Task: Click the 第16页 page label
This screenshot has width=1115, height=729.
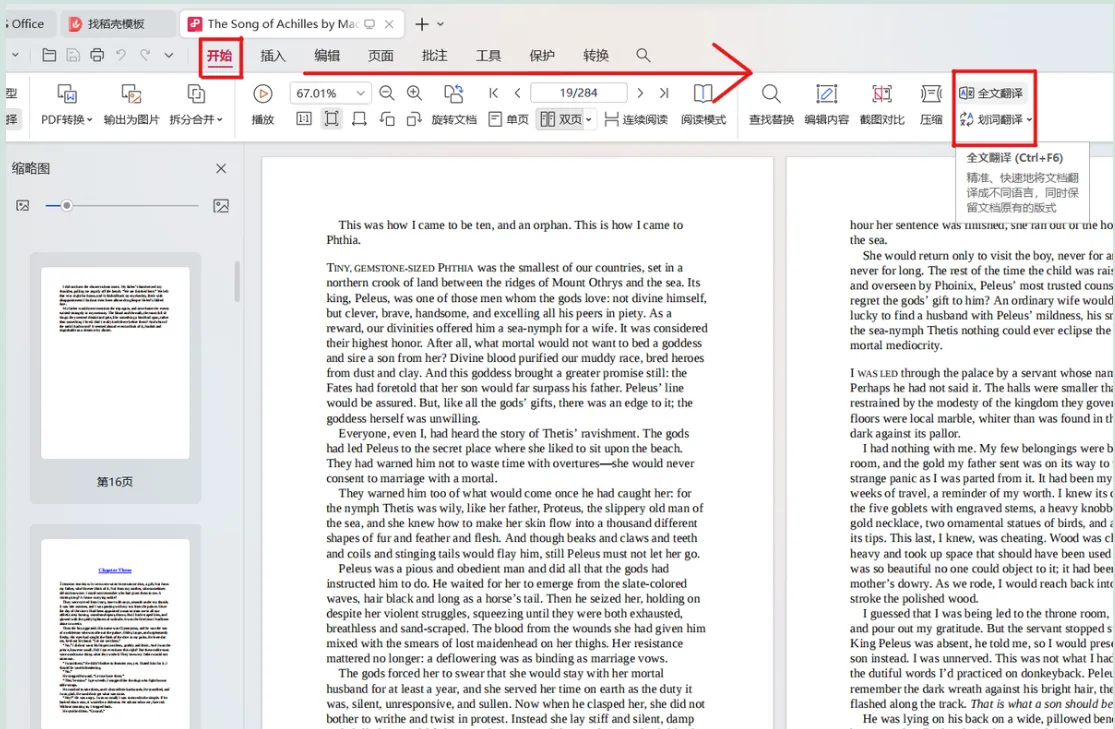Action: click(x=115, y=481)
